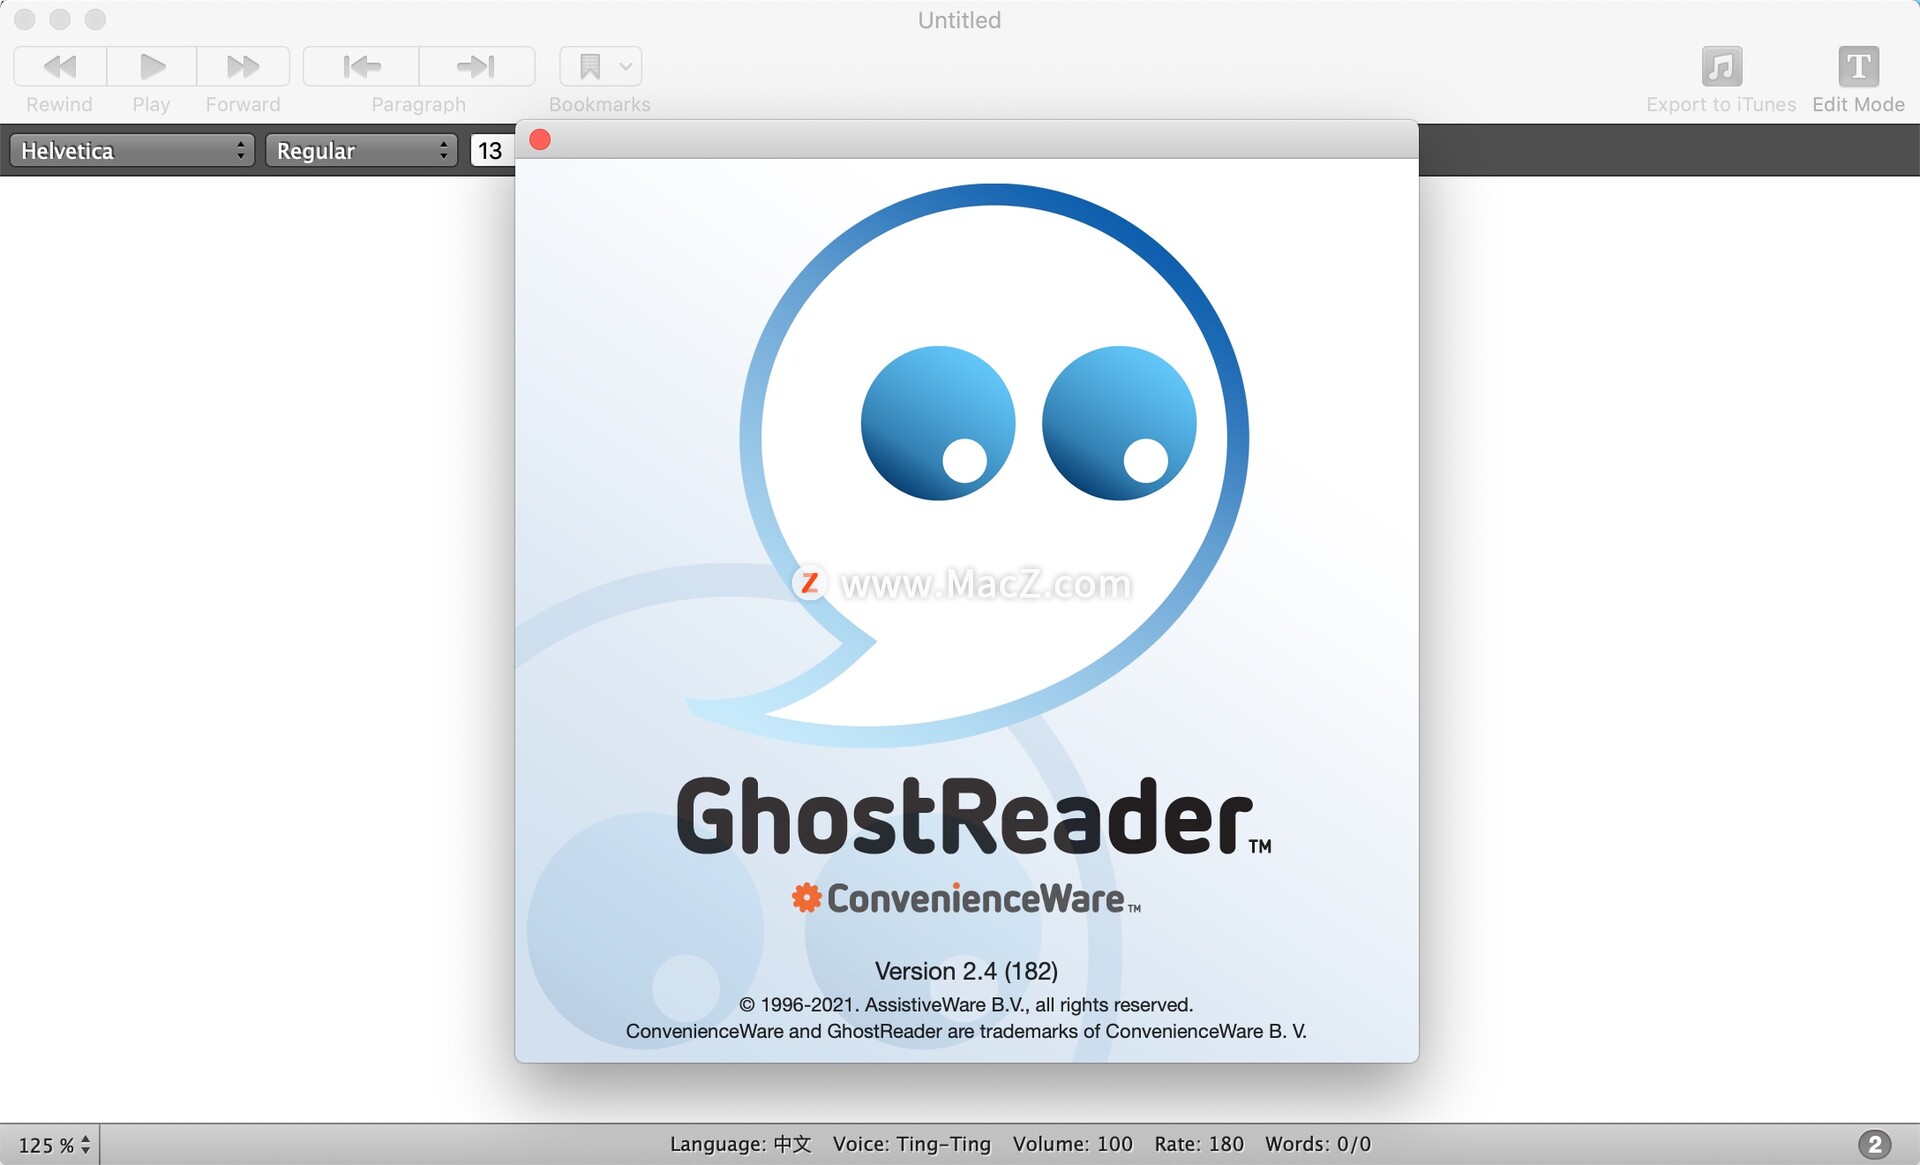
Task: Click the Bookmarks flag icon
Action: pyautogui.click(x=590, y=67)
